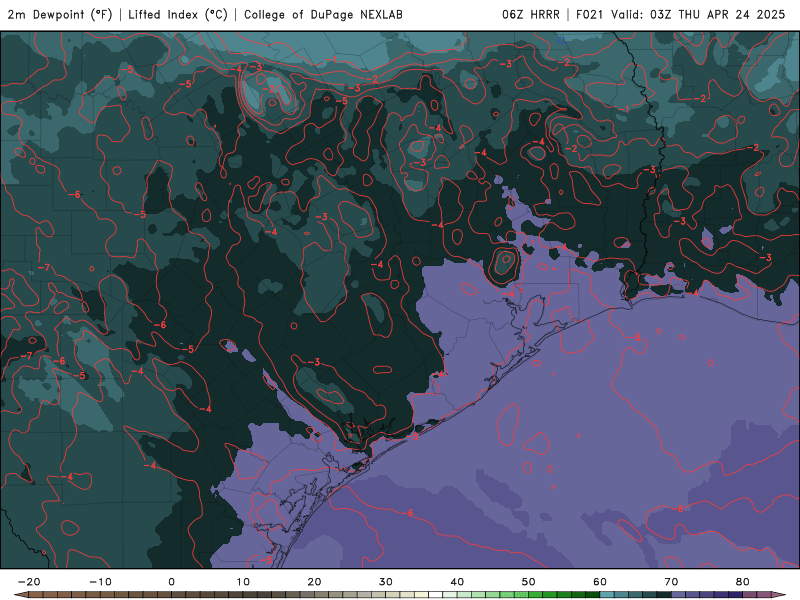
Task: Click the purple color bar swatch above 70
Action: tap(679, 595)
